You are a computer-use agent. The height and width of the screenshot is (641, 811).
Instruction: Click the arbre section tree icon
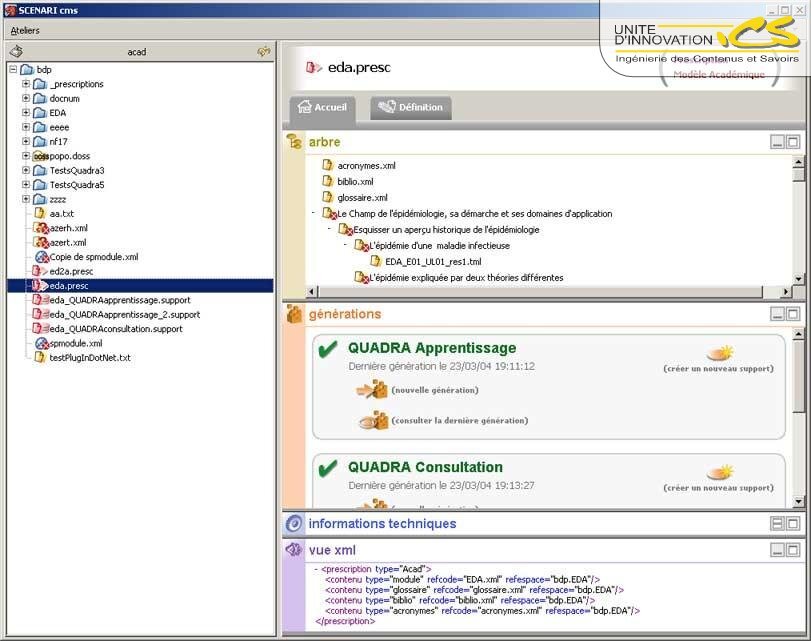294,141
